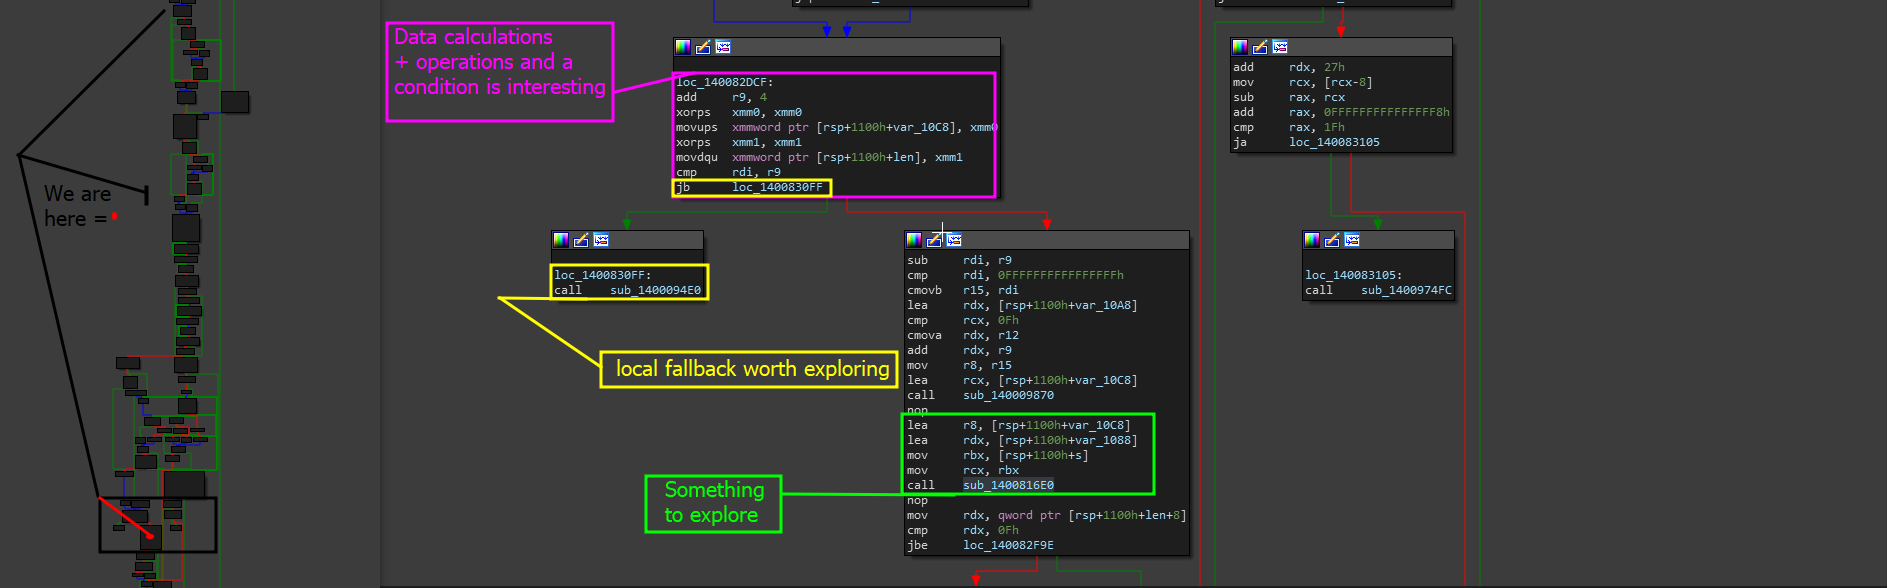Click the pencil icon on loc_140083105 block

pyautogui.click(x=1332, y=240)
